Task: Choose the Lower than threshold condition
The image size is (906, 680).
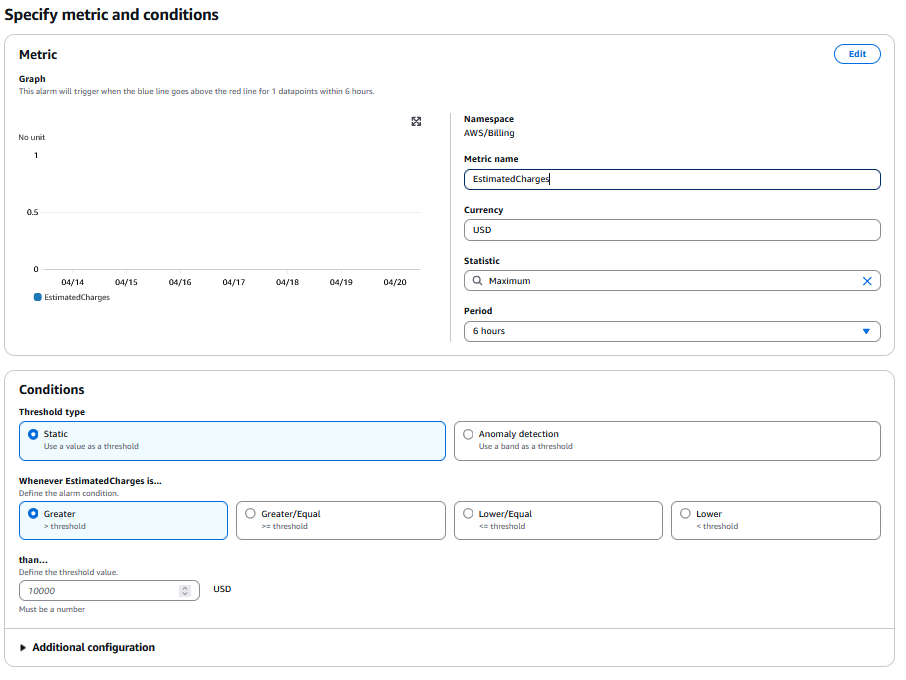Action: tap(685, 514)
